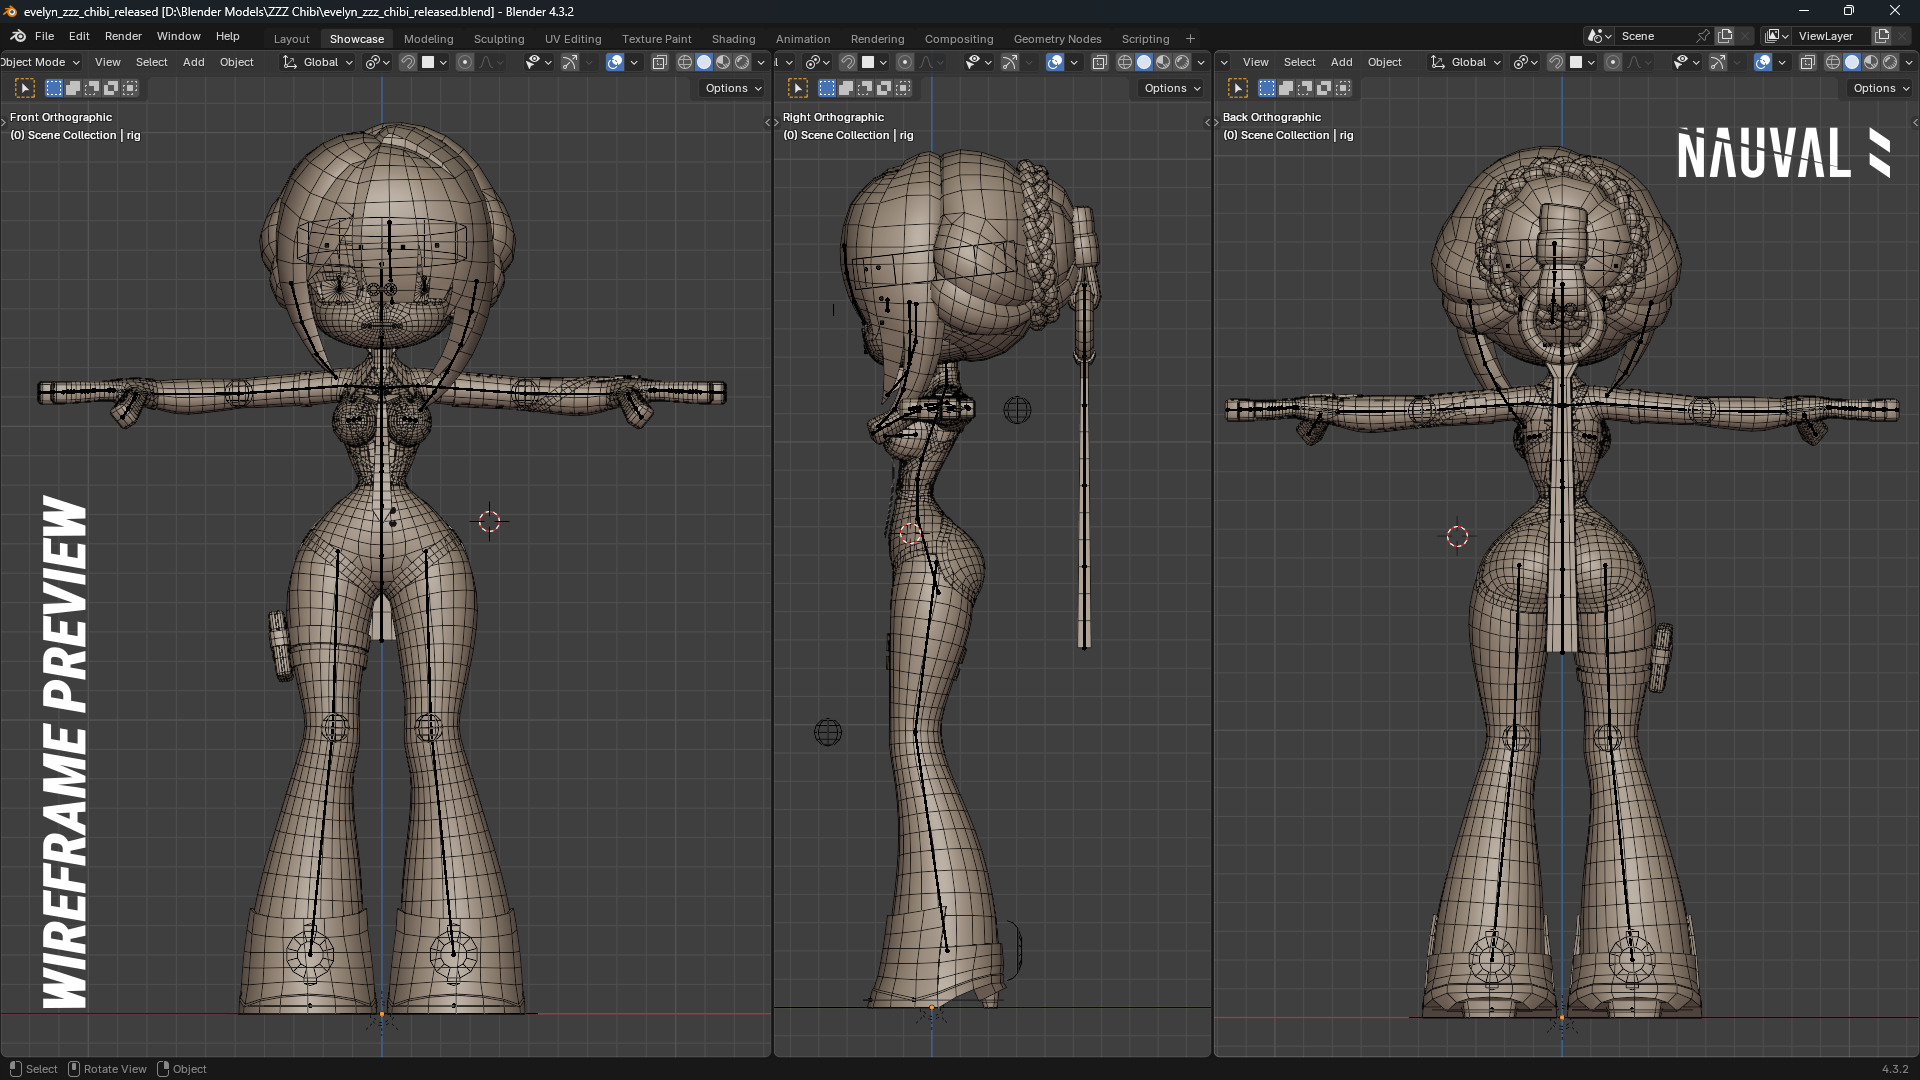Click white snap target swatch in Front header
This screenshot has width=1920, height=1080.
(x=428, y=62)
